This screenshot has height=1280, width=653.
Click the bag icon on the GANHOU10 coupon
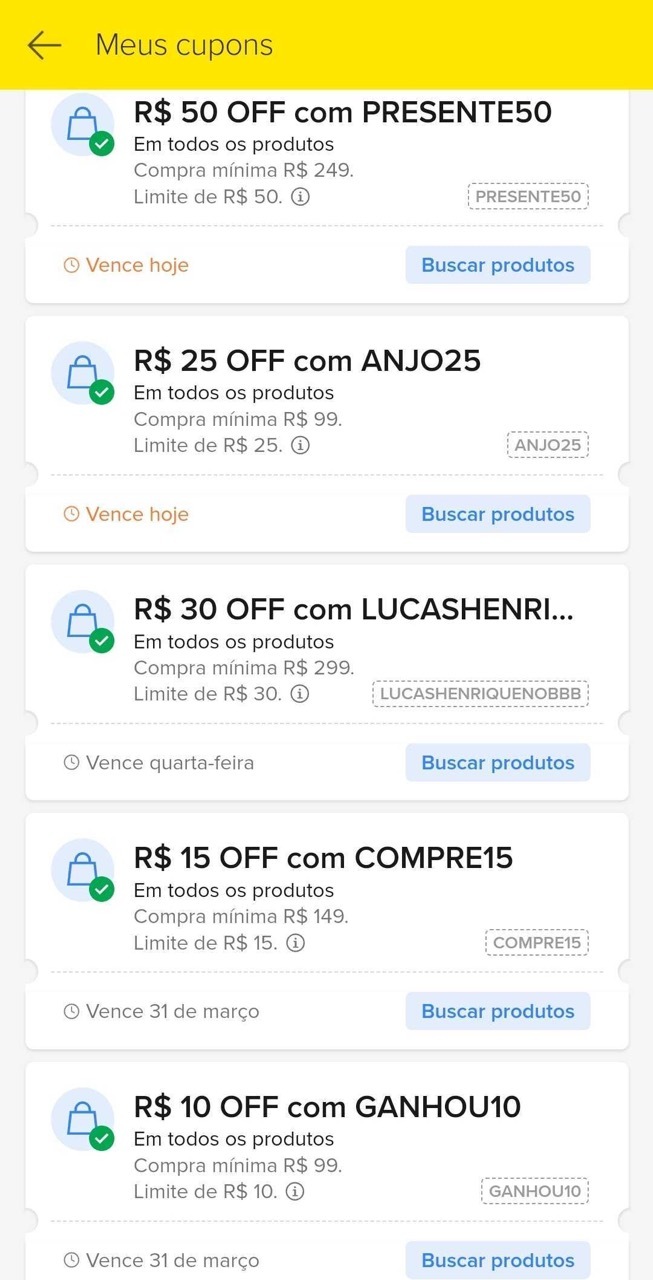tap(83, 1118)
